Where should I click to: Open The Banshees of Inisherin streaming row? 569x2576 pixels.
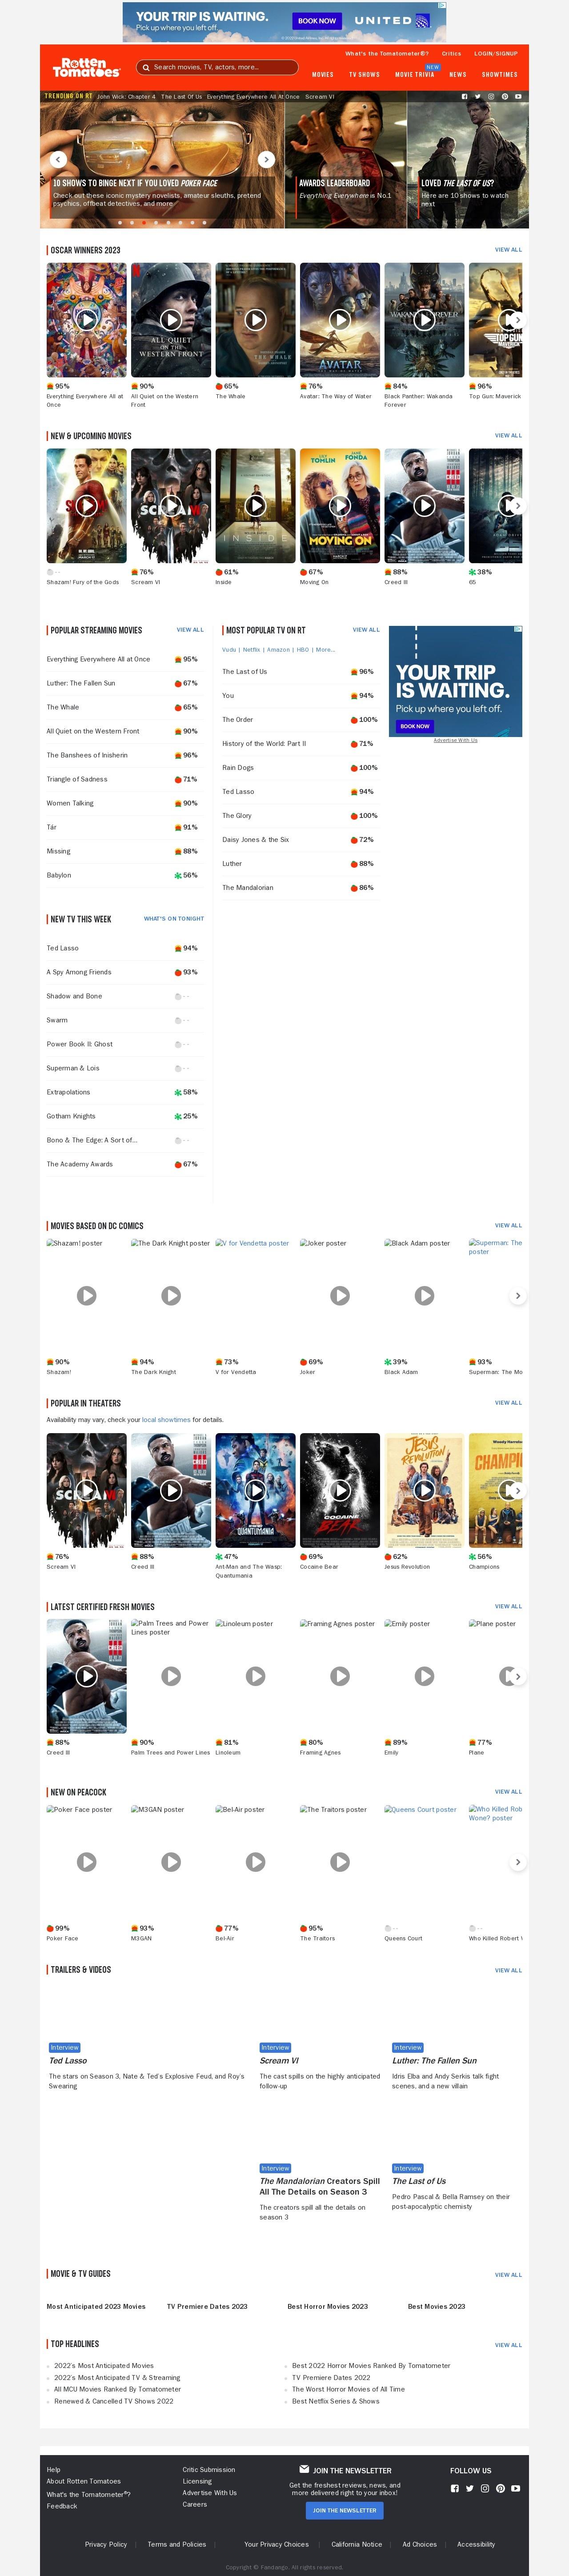point(124,755)
